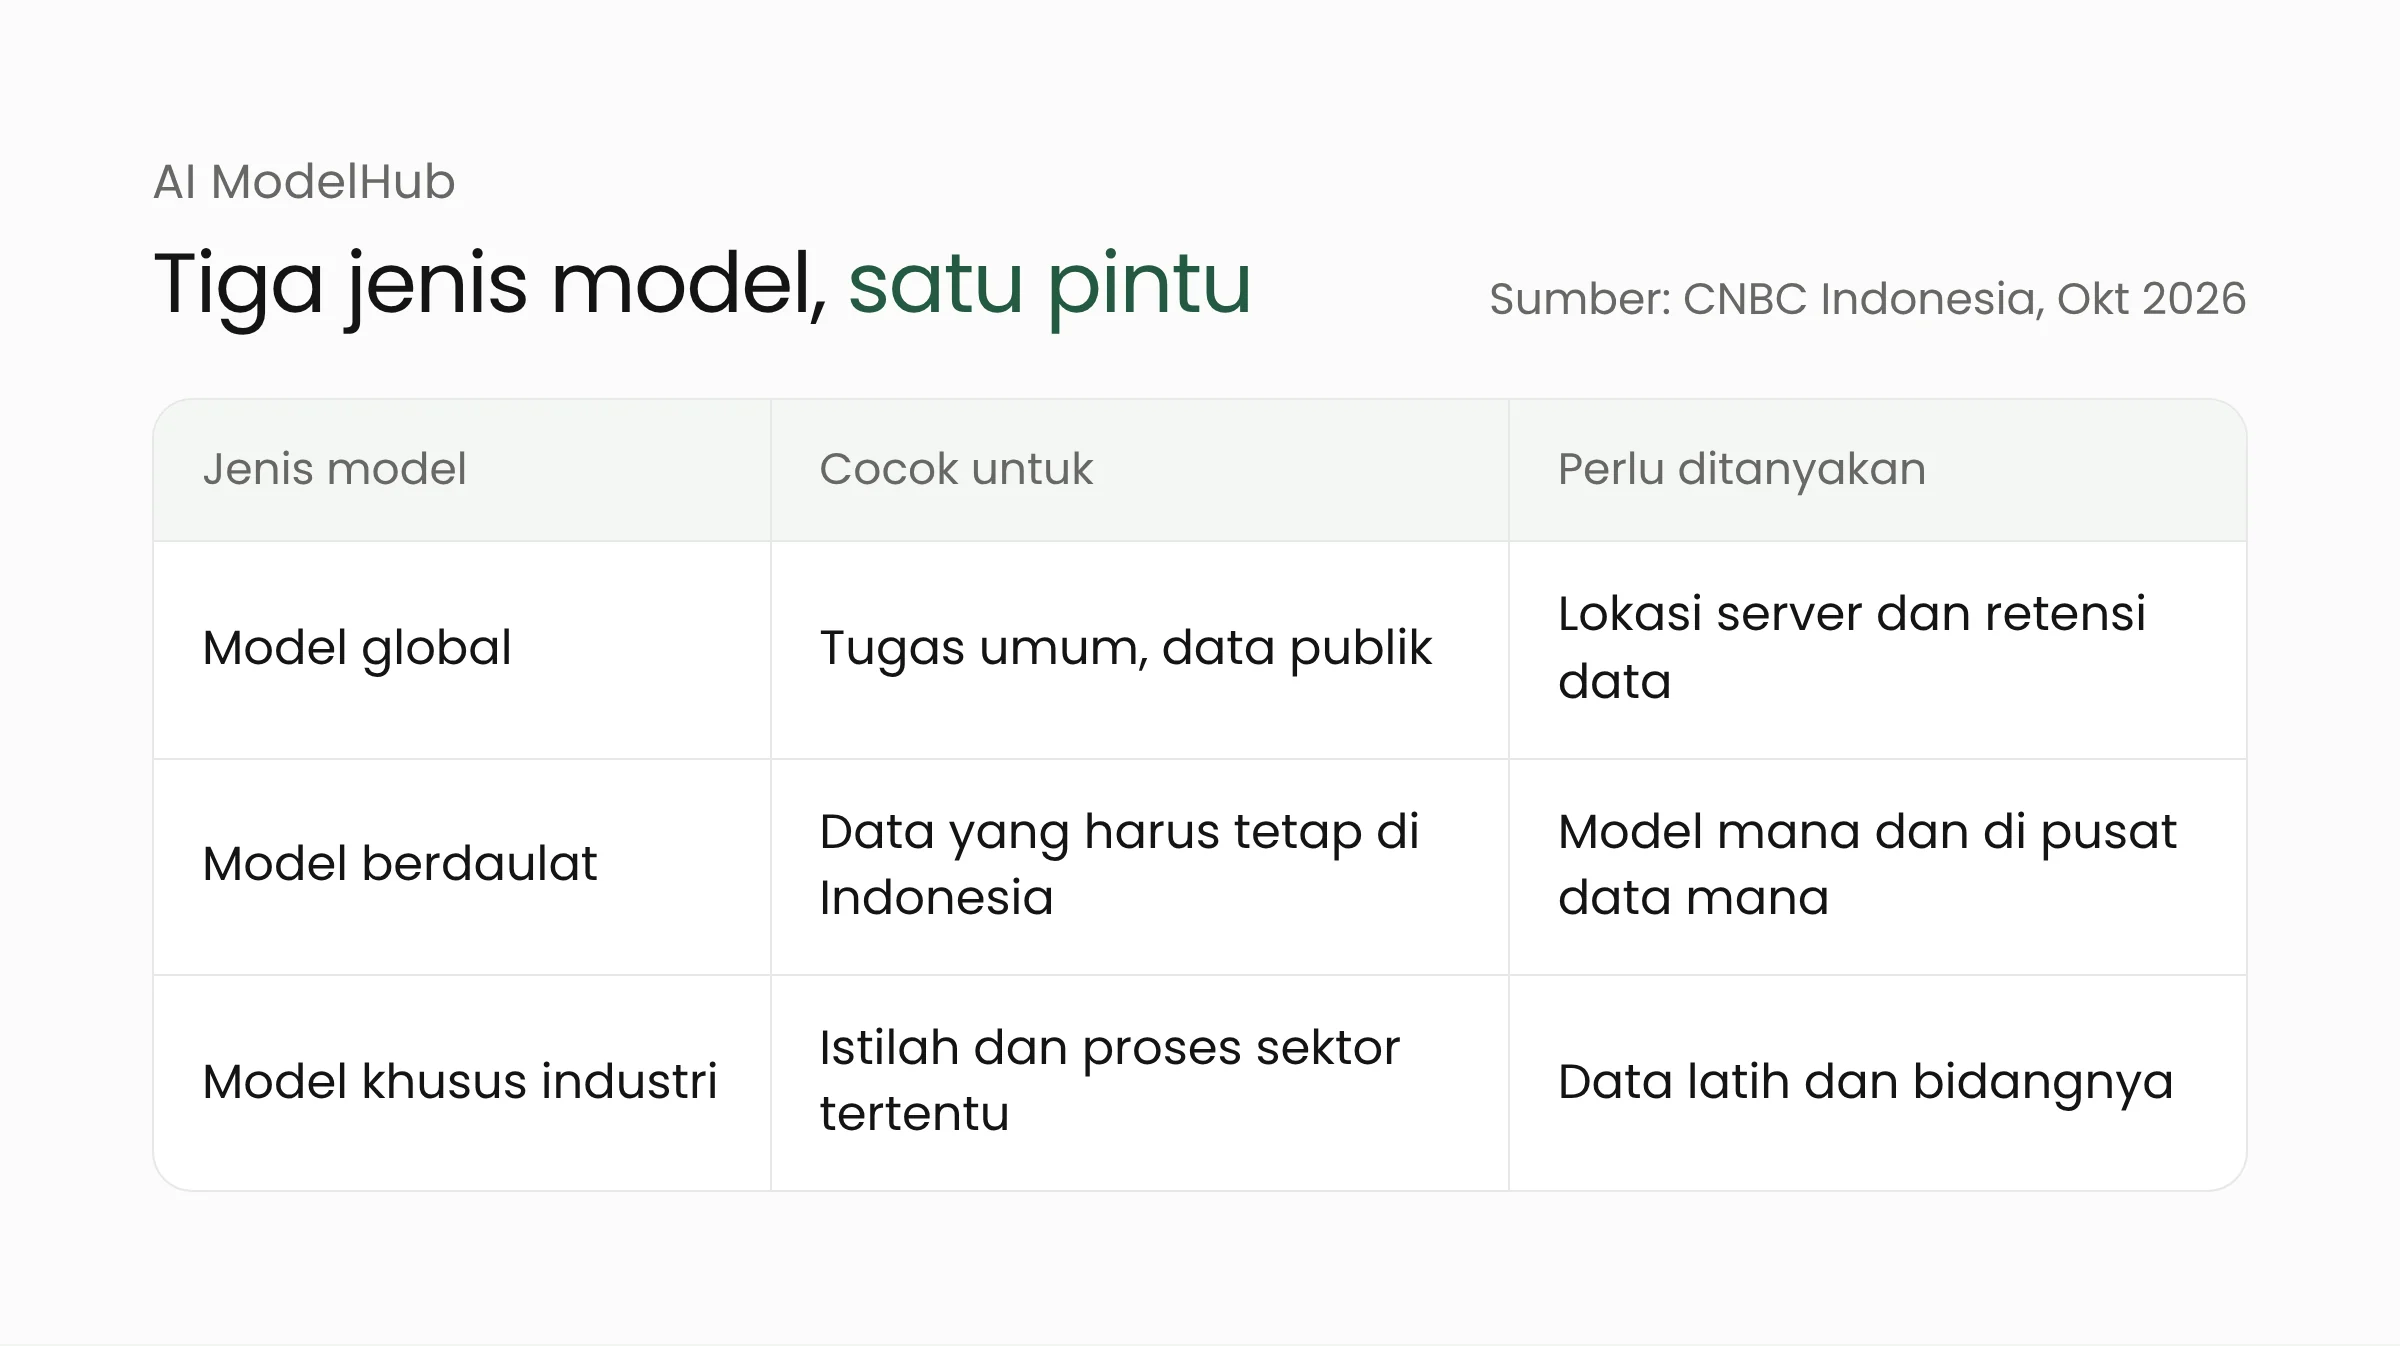The width and height of the screenshot is (2400, 1346).
Task: Click 'Data yang harus tetap di Indonesia' cell
Action: [1140, 867]
